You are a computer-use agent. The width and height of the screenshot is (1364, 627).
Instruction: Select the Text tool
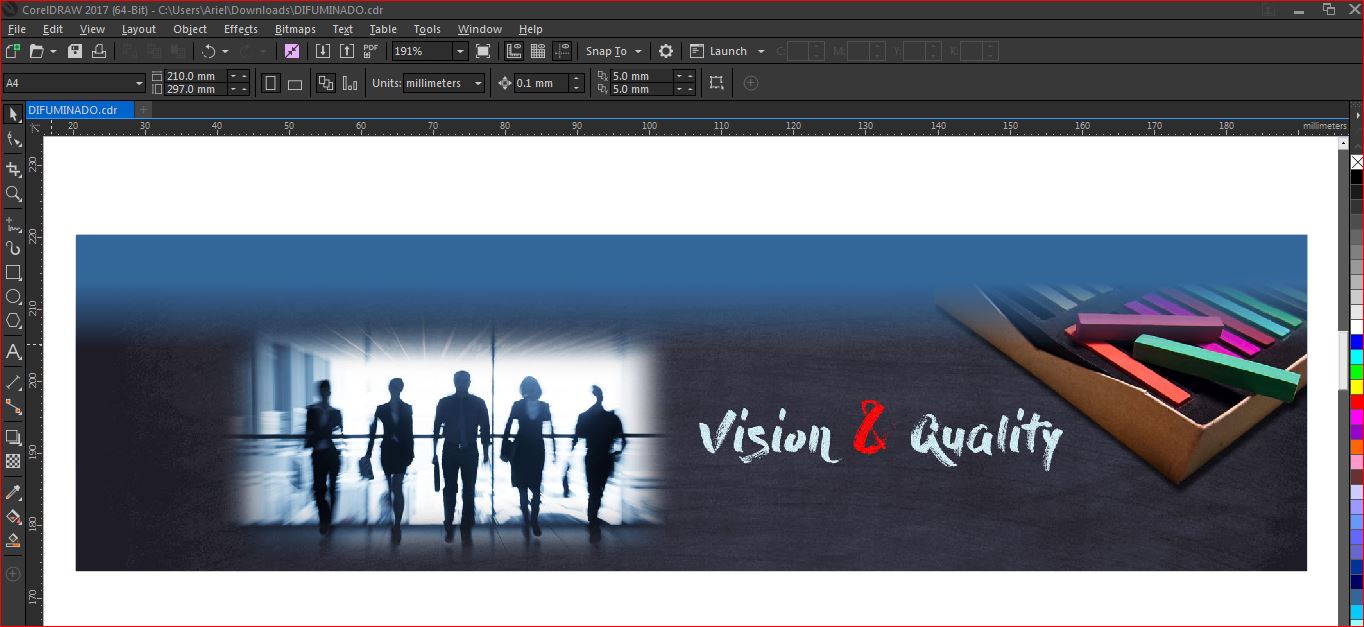[13, 352]
